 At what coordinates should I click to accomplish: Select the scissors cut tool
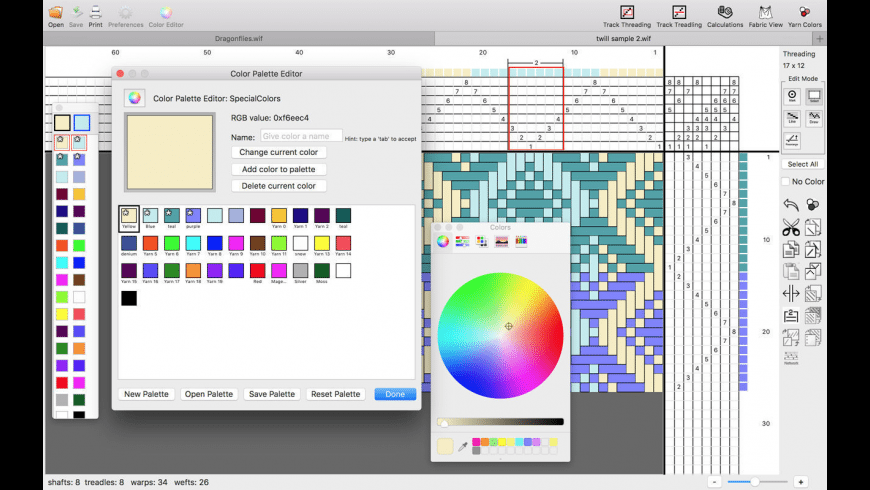coord(791,228)
